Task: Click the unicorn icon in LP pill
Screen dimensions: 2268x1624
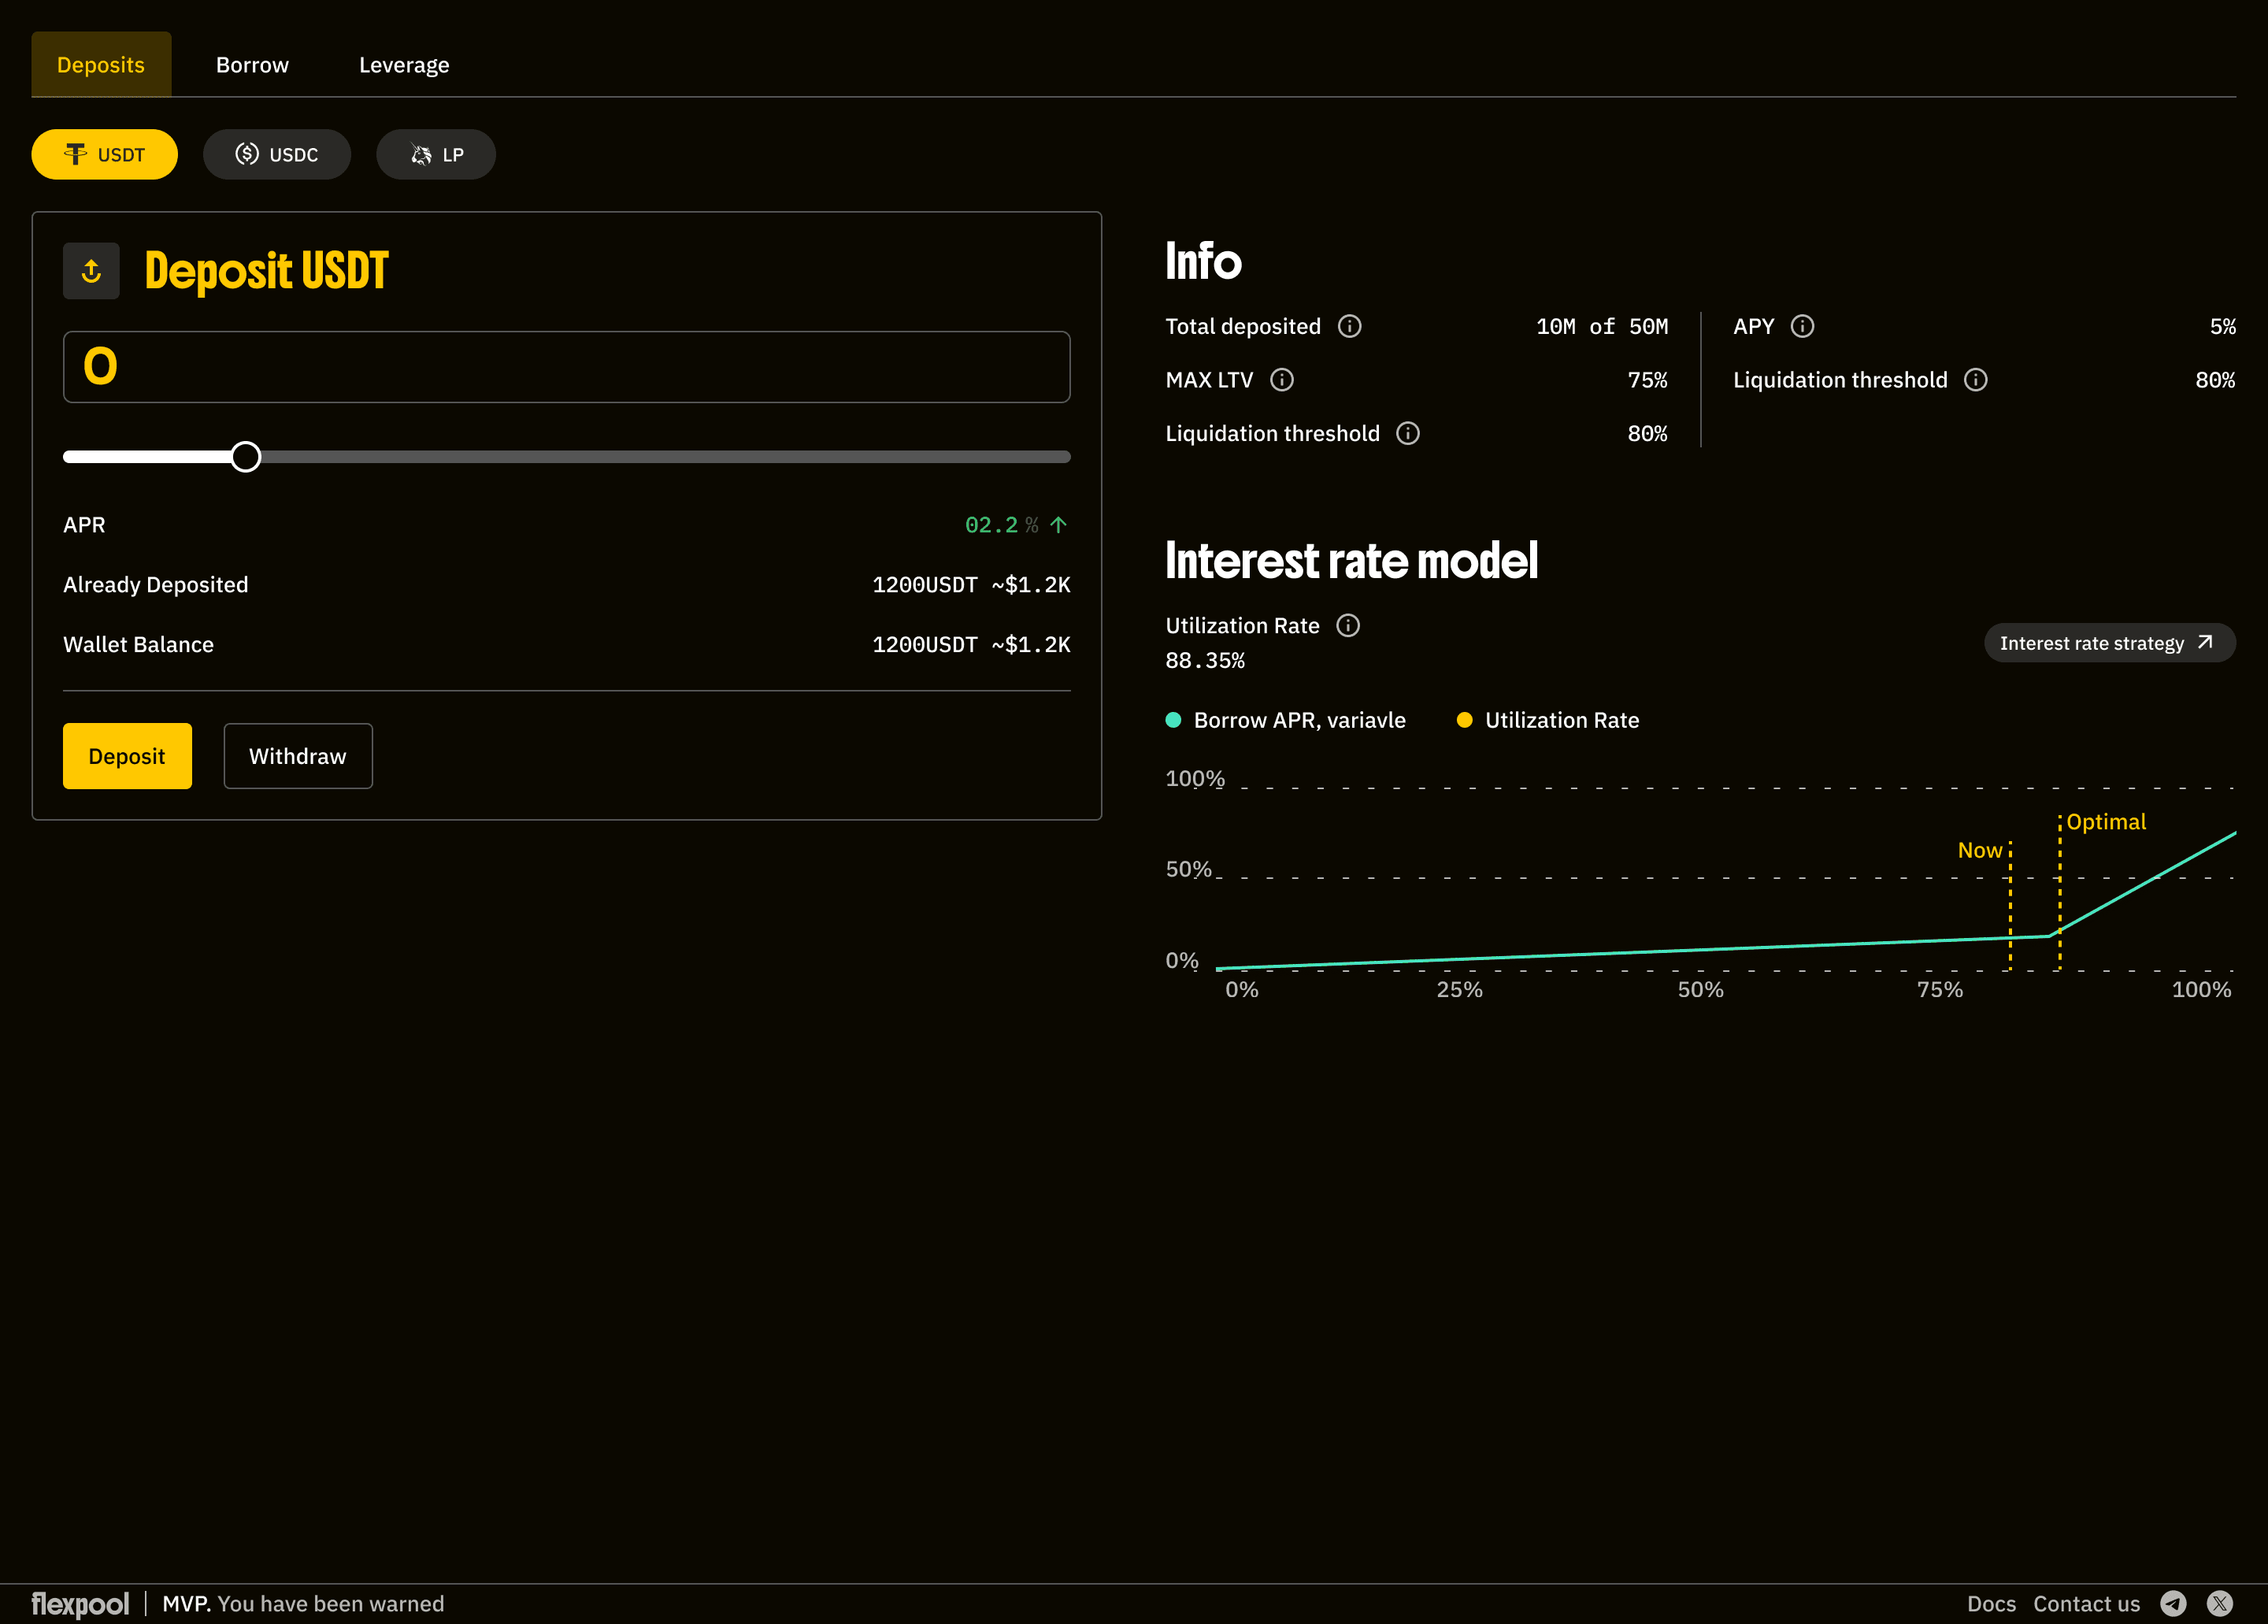Action: 421,155
